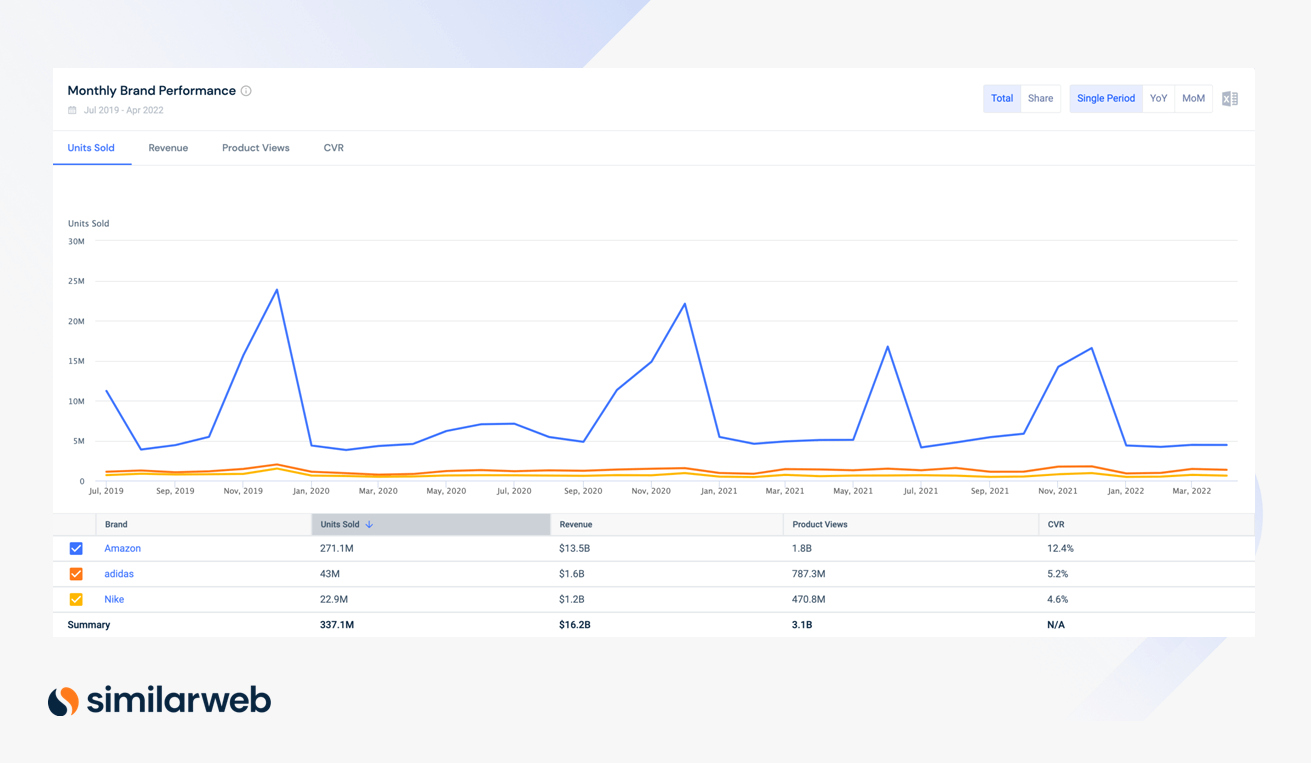Click adidas product views value 787.3M

click(x=809, y=574)
